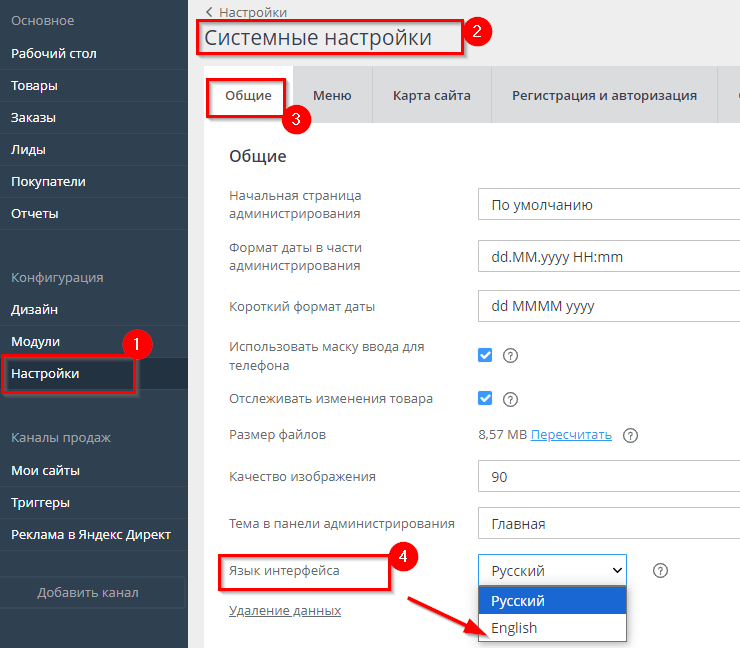Click help icon beside interface language dropdown
The width and height of the screenshot is (740, 648).
660,570
